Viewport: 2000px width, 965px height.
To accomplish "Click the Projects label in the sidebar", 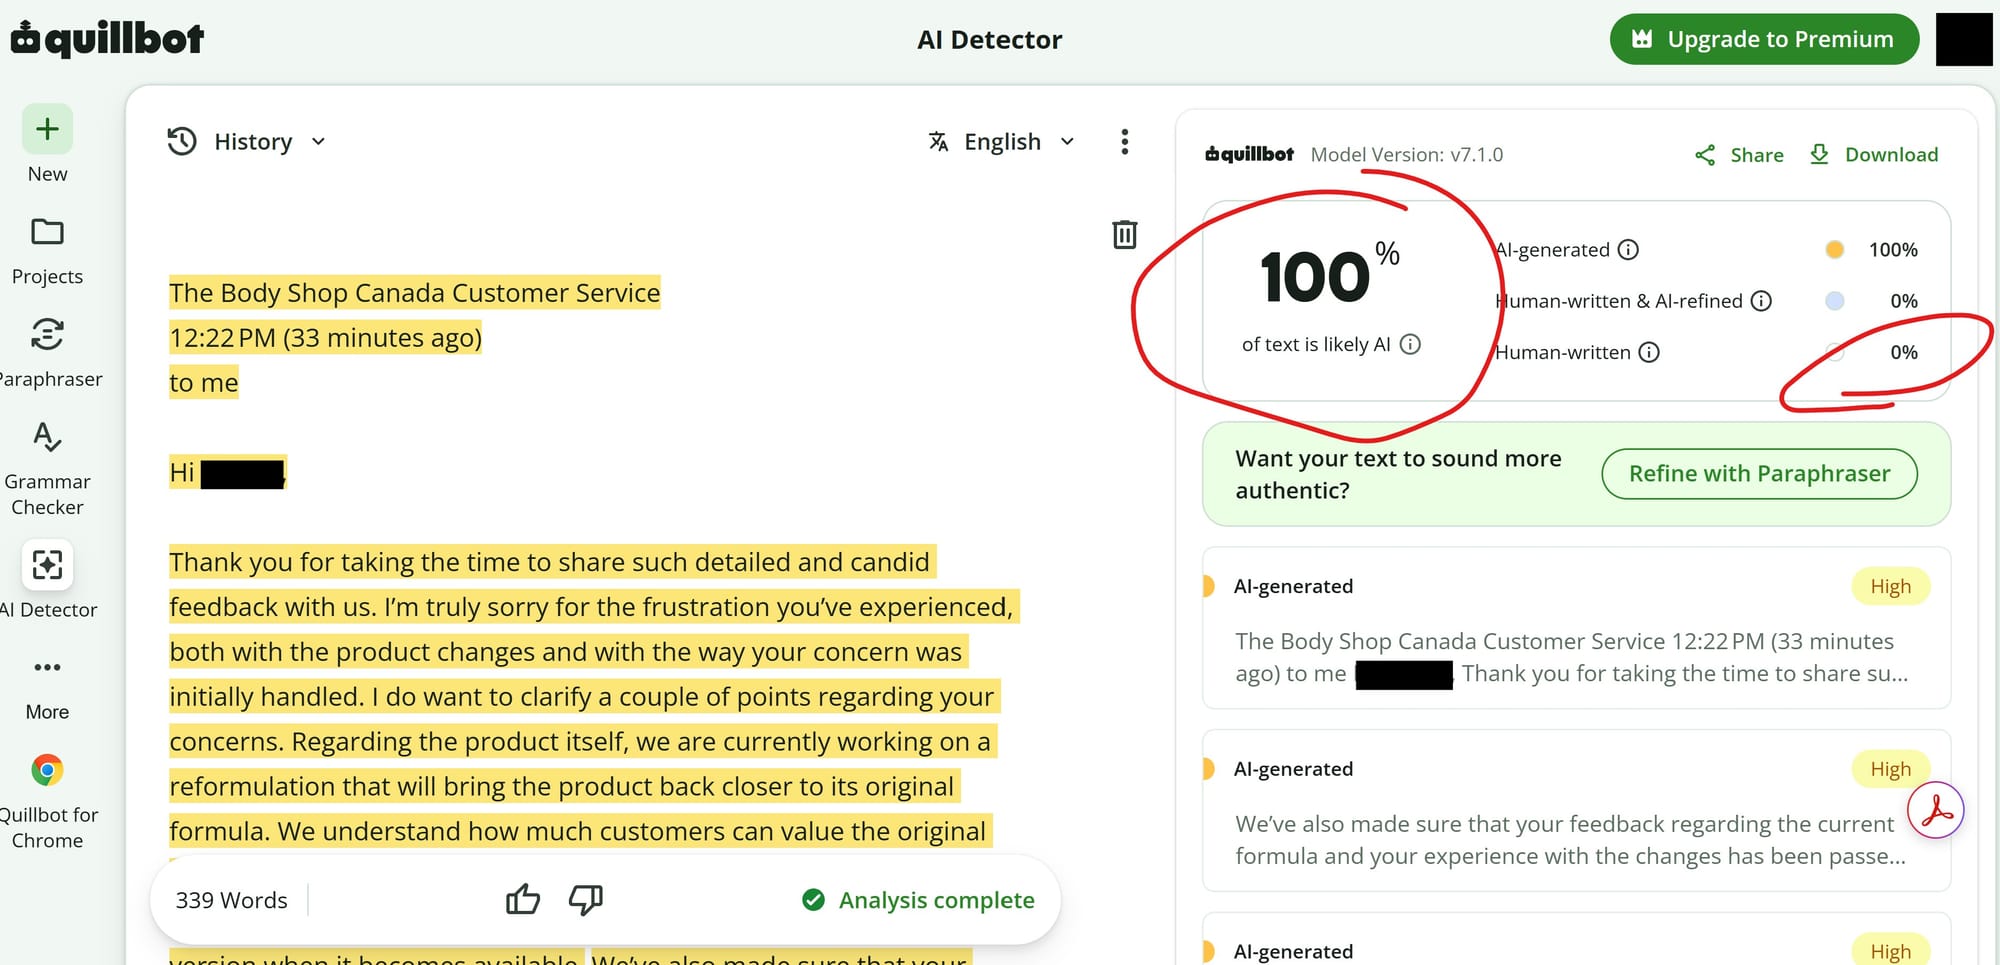I will click(47, 276).
